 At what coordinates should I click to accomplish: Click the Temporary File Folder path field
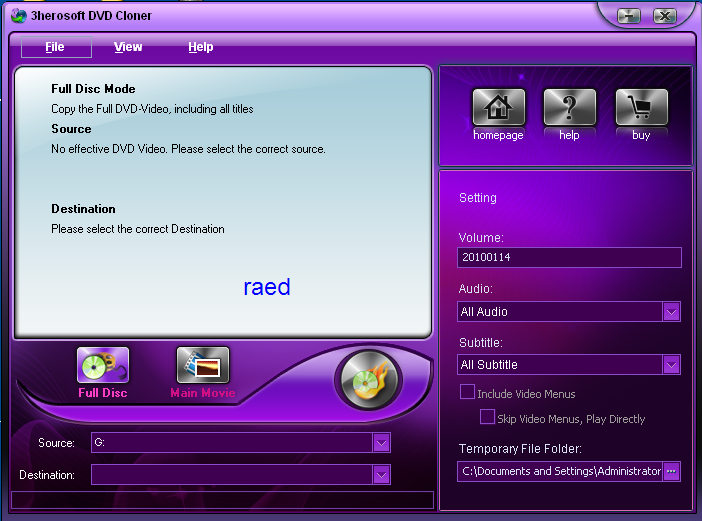[560, 471]
